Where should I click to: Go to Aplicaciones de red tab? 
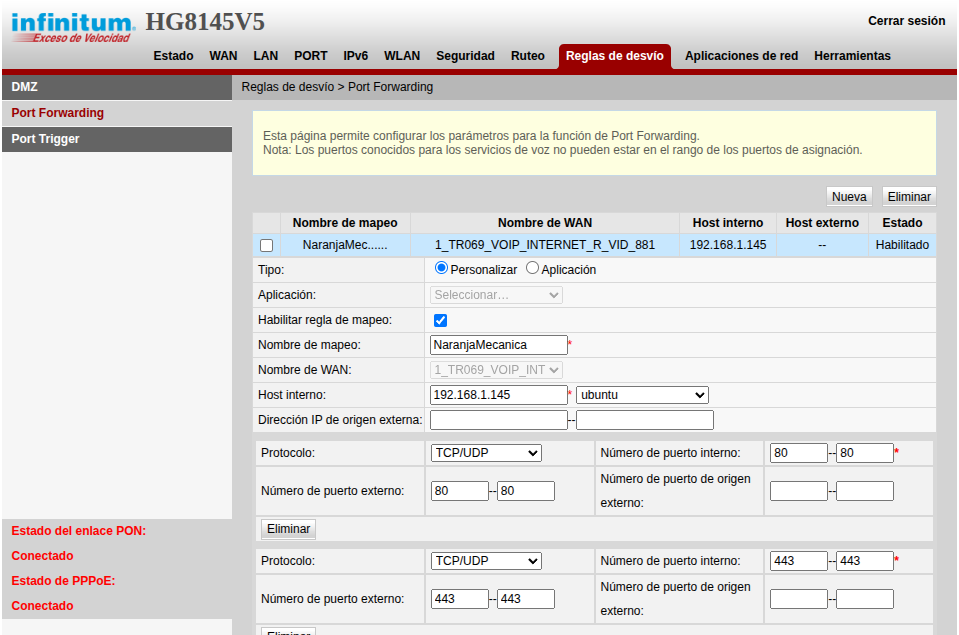(741, 56)
